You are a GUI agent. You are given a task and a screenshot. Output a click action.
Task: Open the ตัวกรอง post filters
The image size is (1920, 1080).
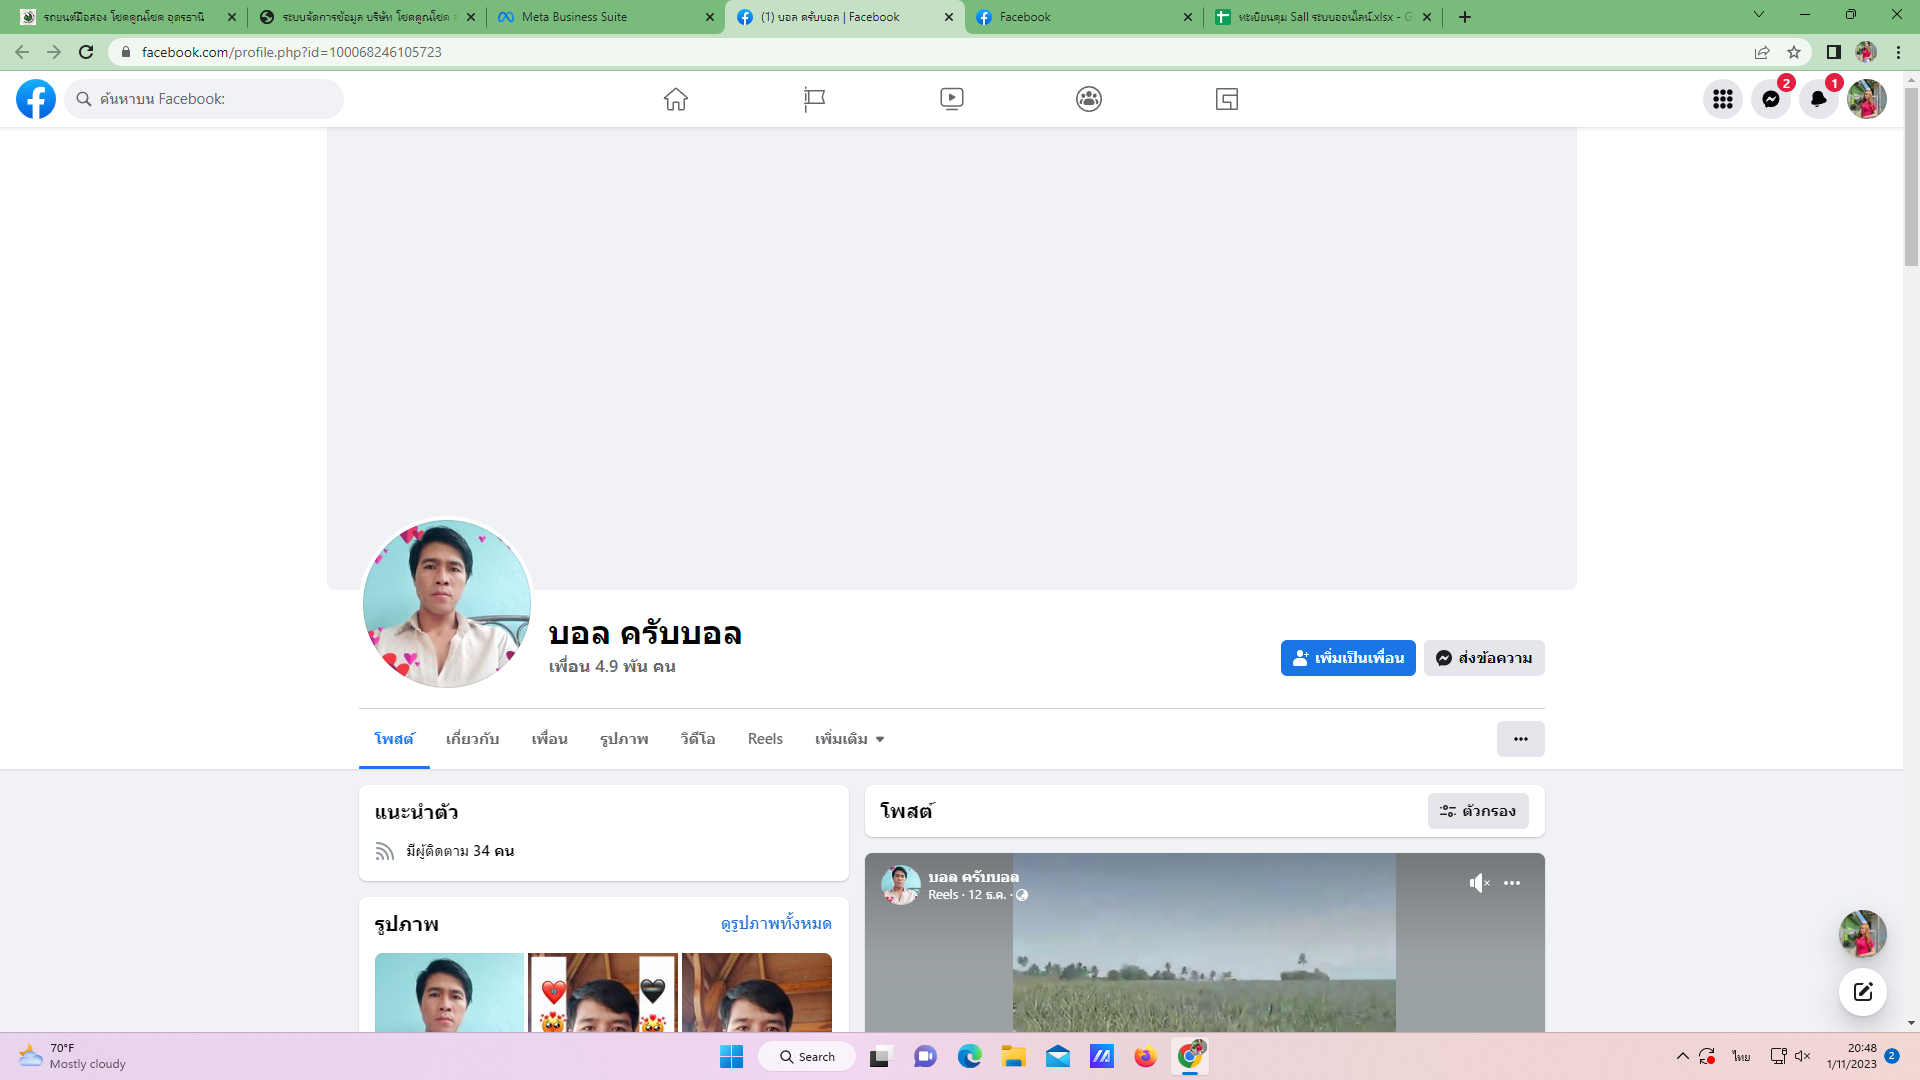[x=1477, y=811]
